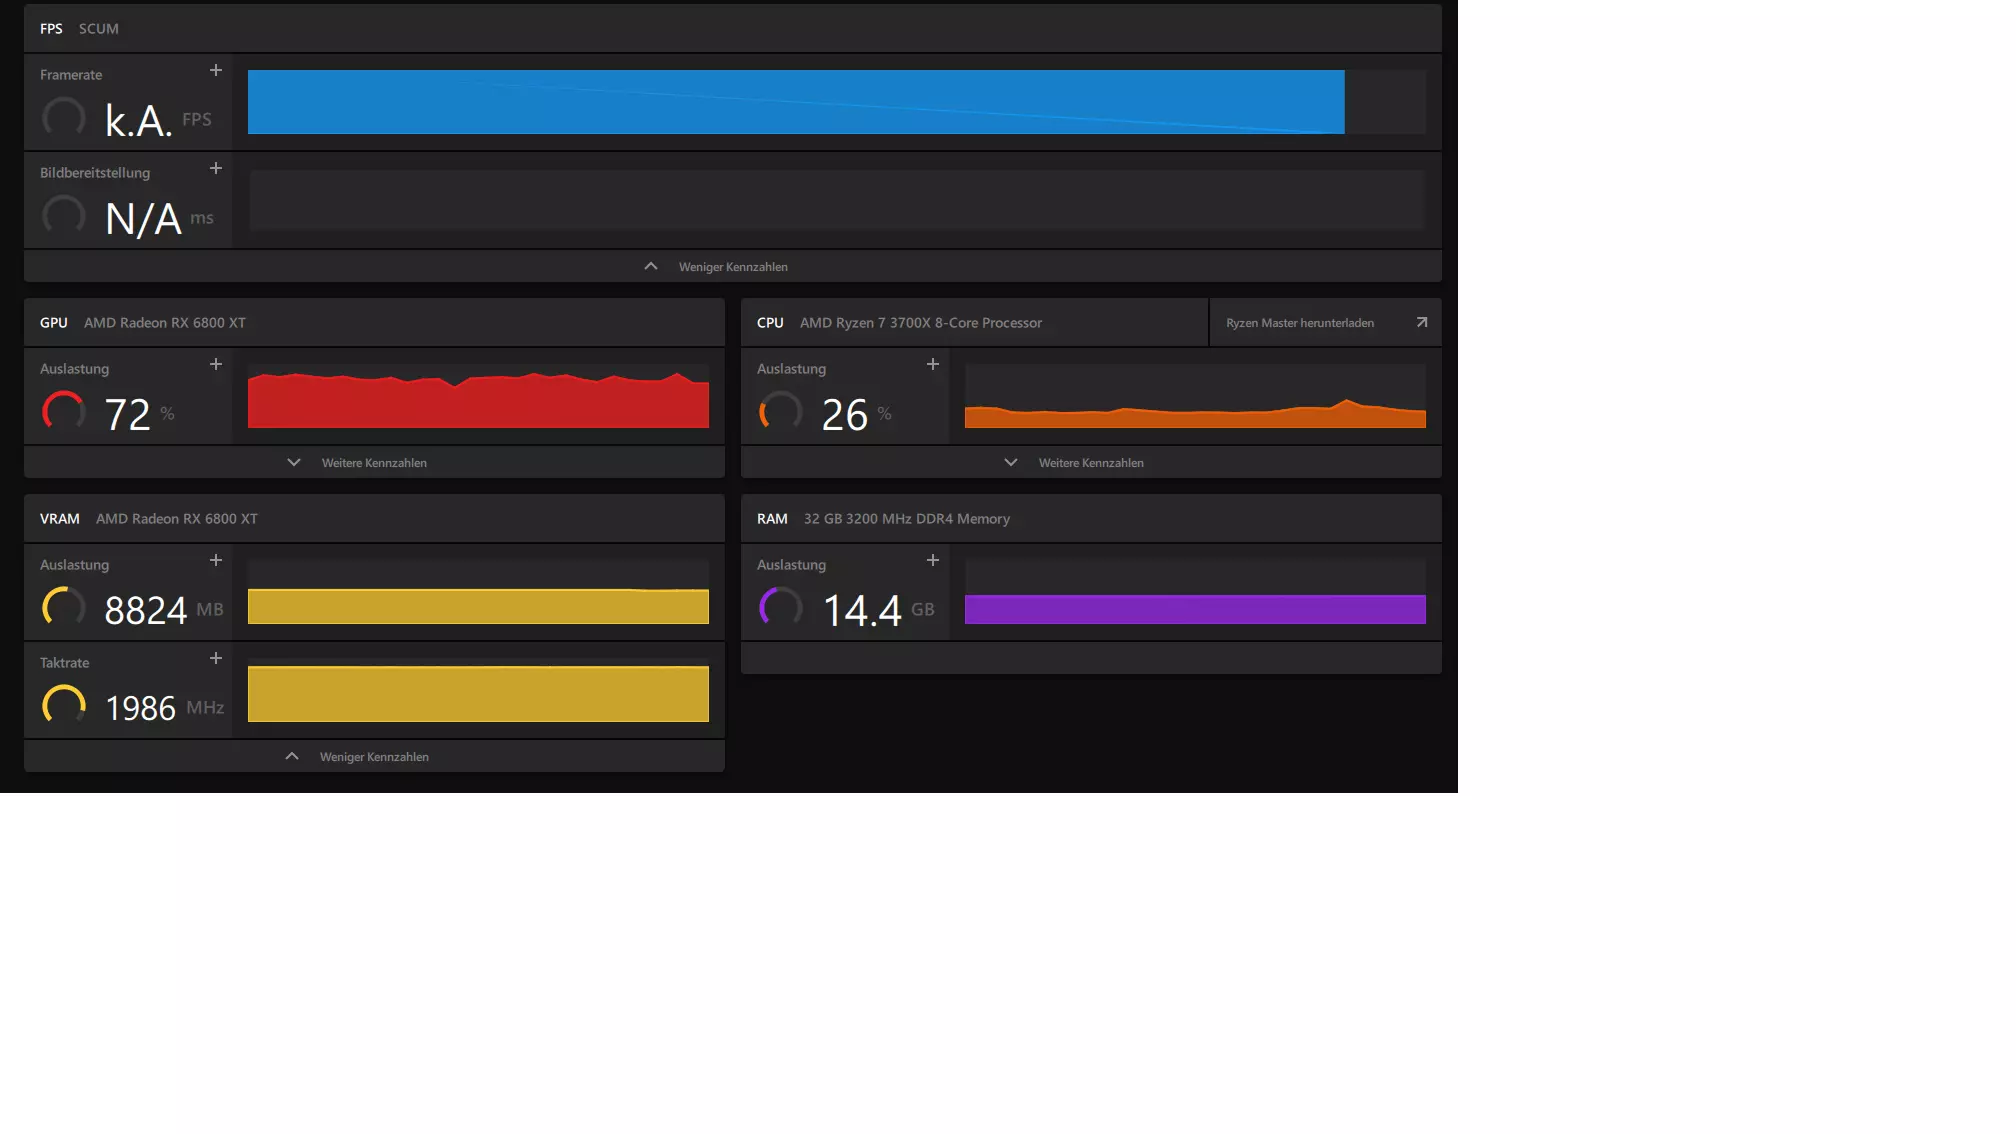This screenshot has height=1134, width=2016.
Task: Click plus icon for RAM Auslastung
Action: point(933,561)
